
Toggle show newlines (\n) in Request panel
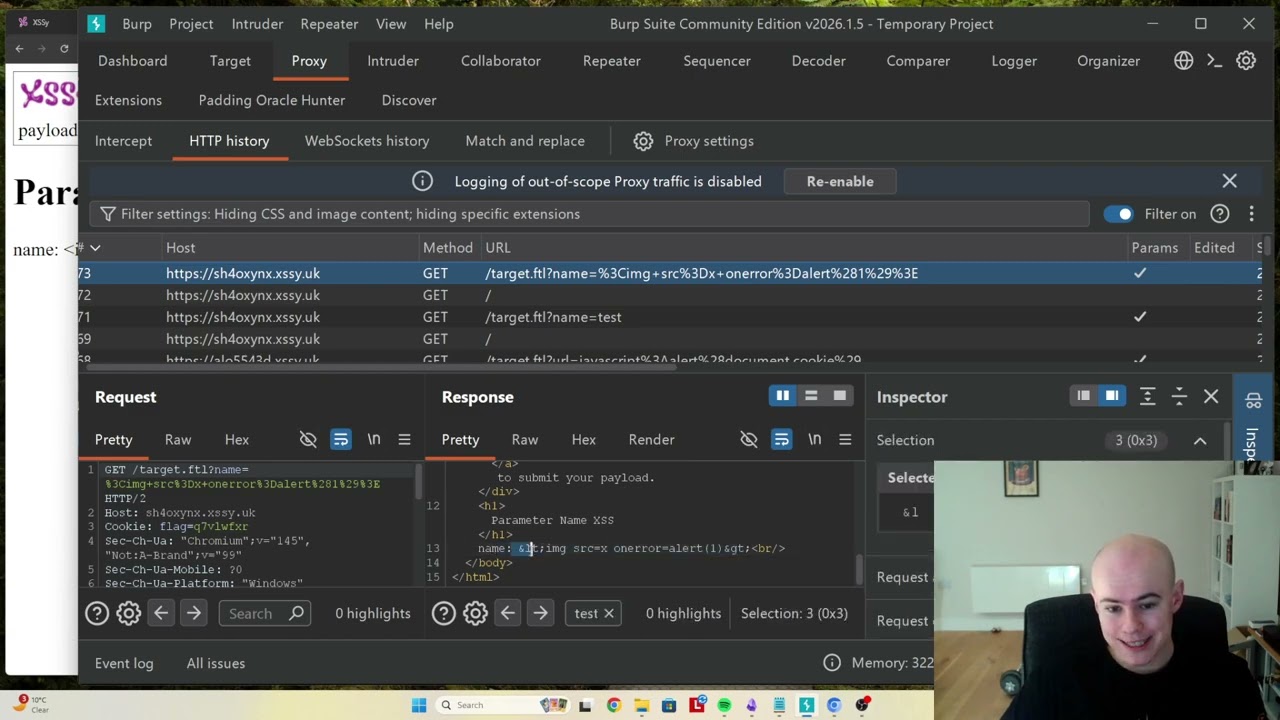374,440
